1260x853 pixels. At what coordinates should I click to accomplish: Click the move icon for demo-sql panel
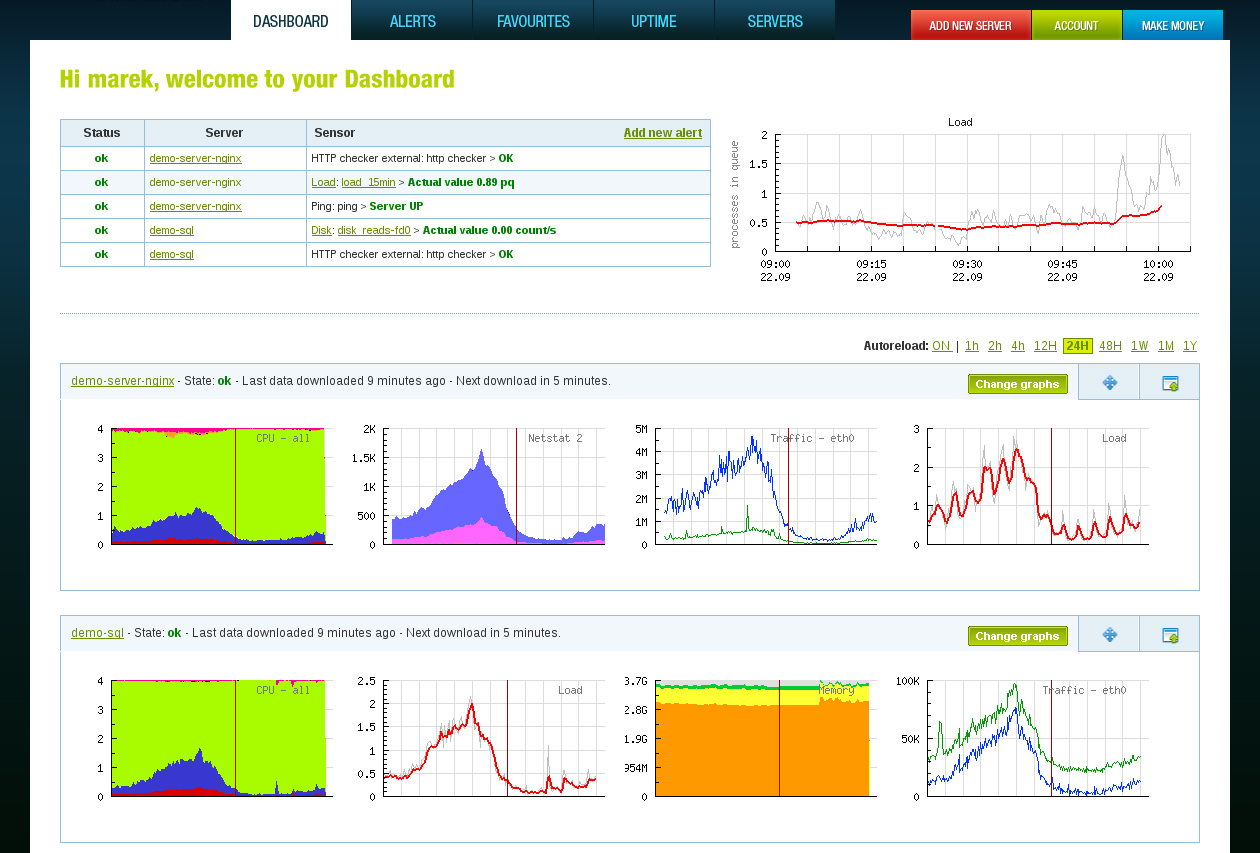[1109, 635]
